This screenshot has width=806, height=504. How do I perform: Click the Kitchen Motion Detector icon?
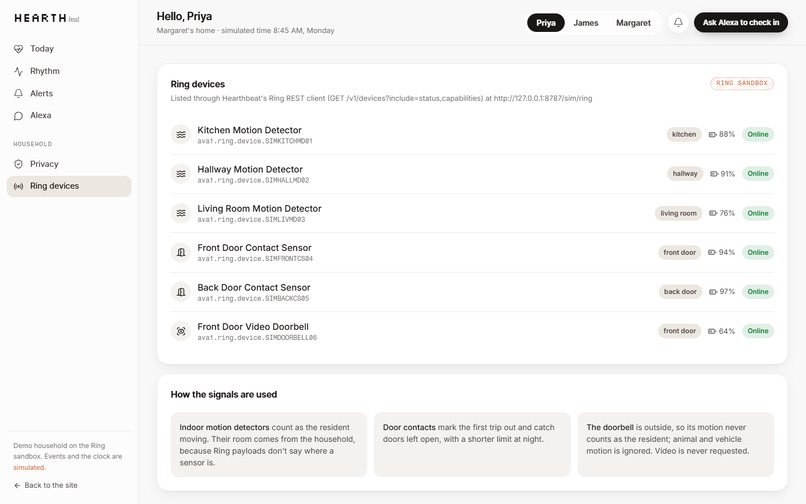pyautogui.click(x=181, y=135)
